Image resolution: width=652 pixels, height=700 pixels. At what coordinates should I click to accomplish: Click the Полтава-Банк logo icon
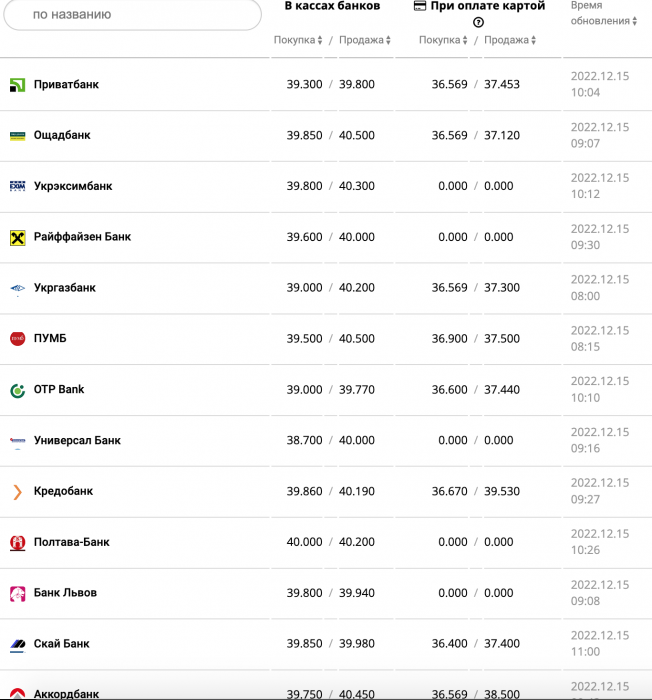pos(17,543)
